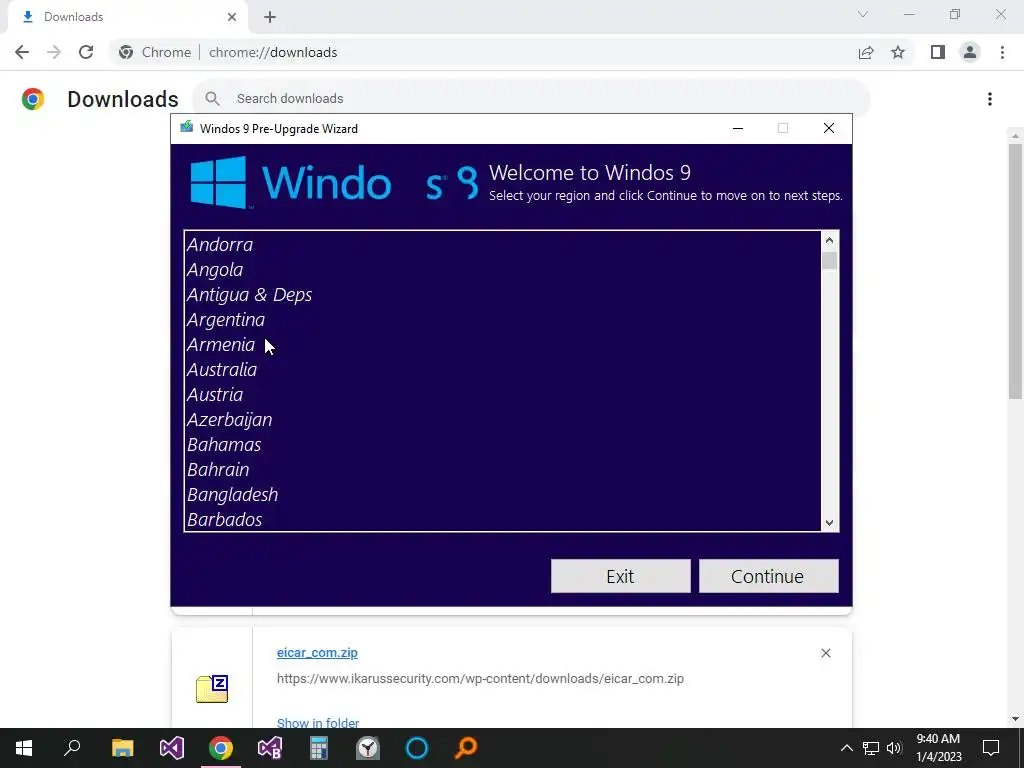
Task: Click the eicar_com.zip file icon
Action: [x=212, y=688]
